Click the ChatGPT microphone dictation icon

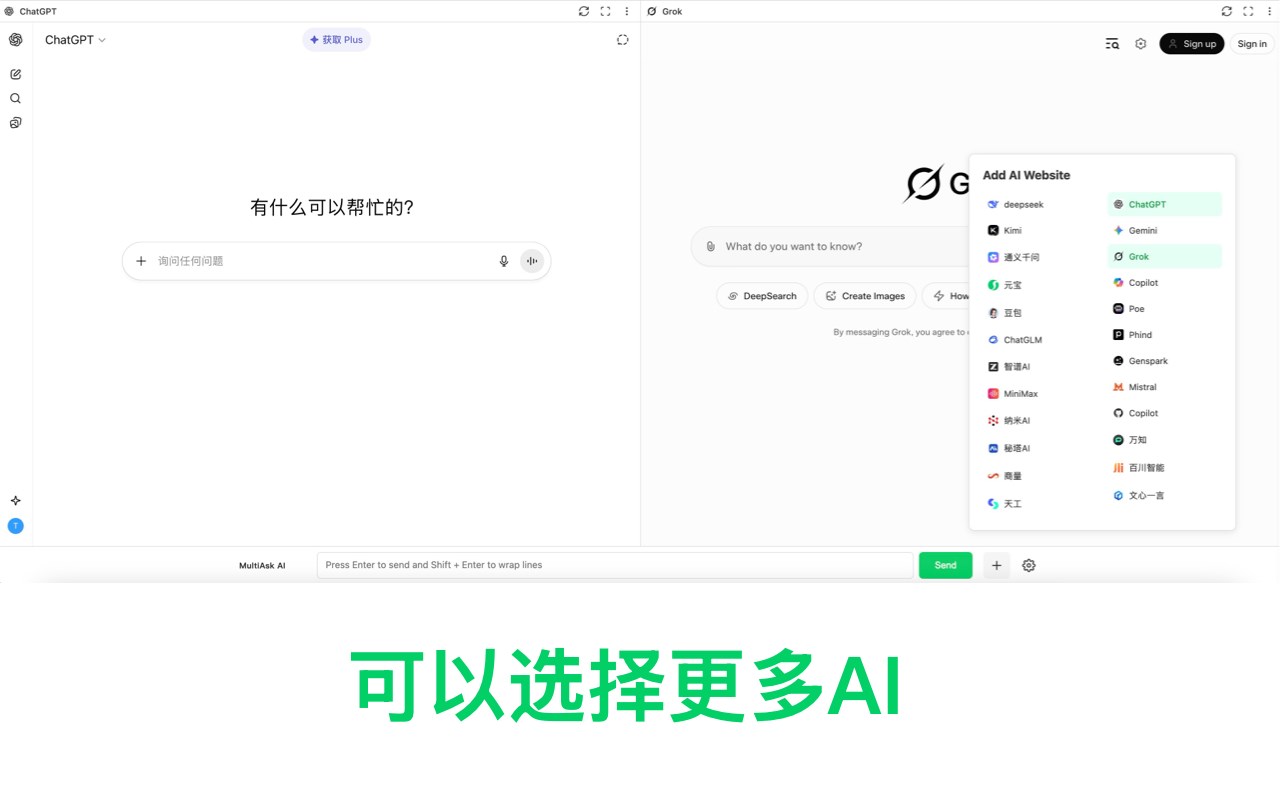click(504, 261)
